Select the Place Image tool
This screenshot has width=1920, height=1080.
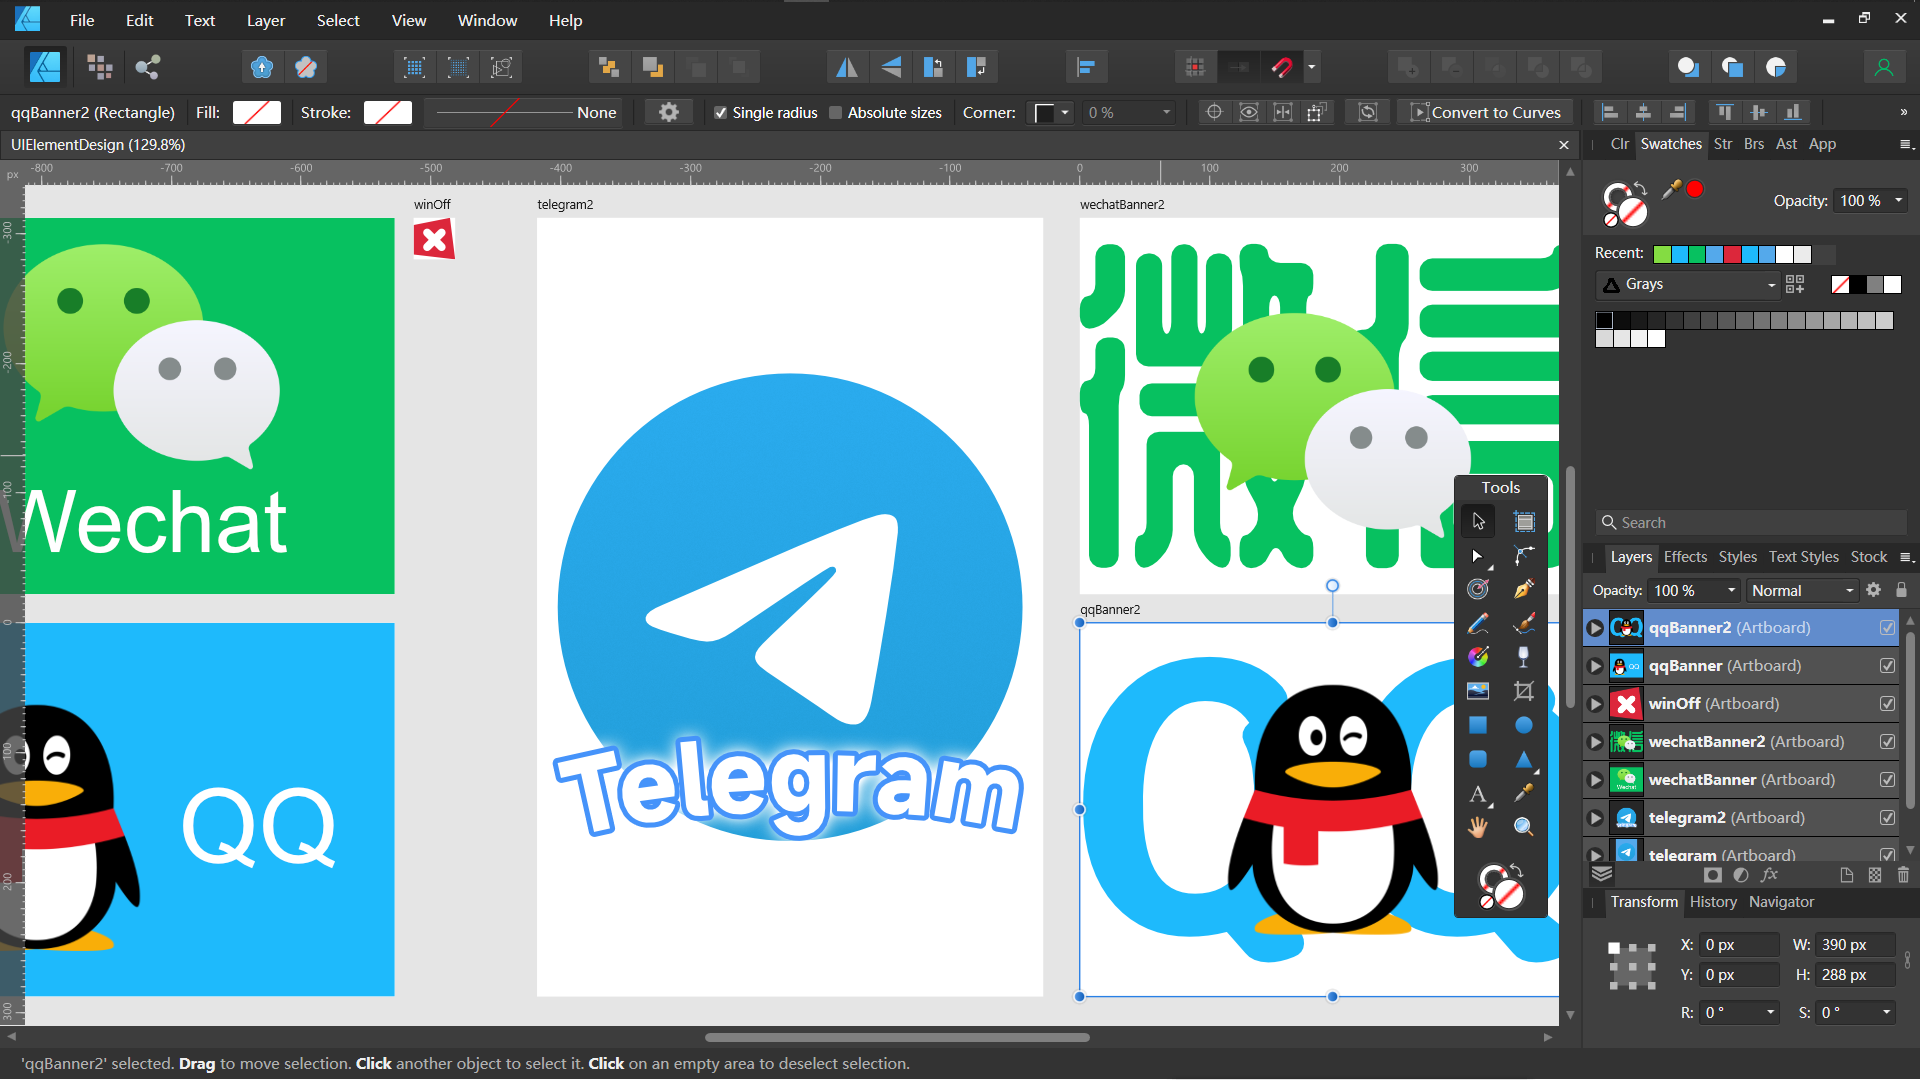pos(1478,691)
